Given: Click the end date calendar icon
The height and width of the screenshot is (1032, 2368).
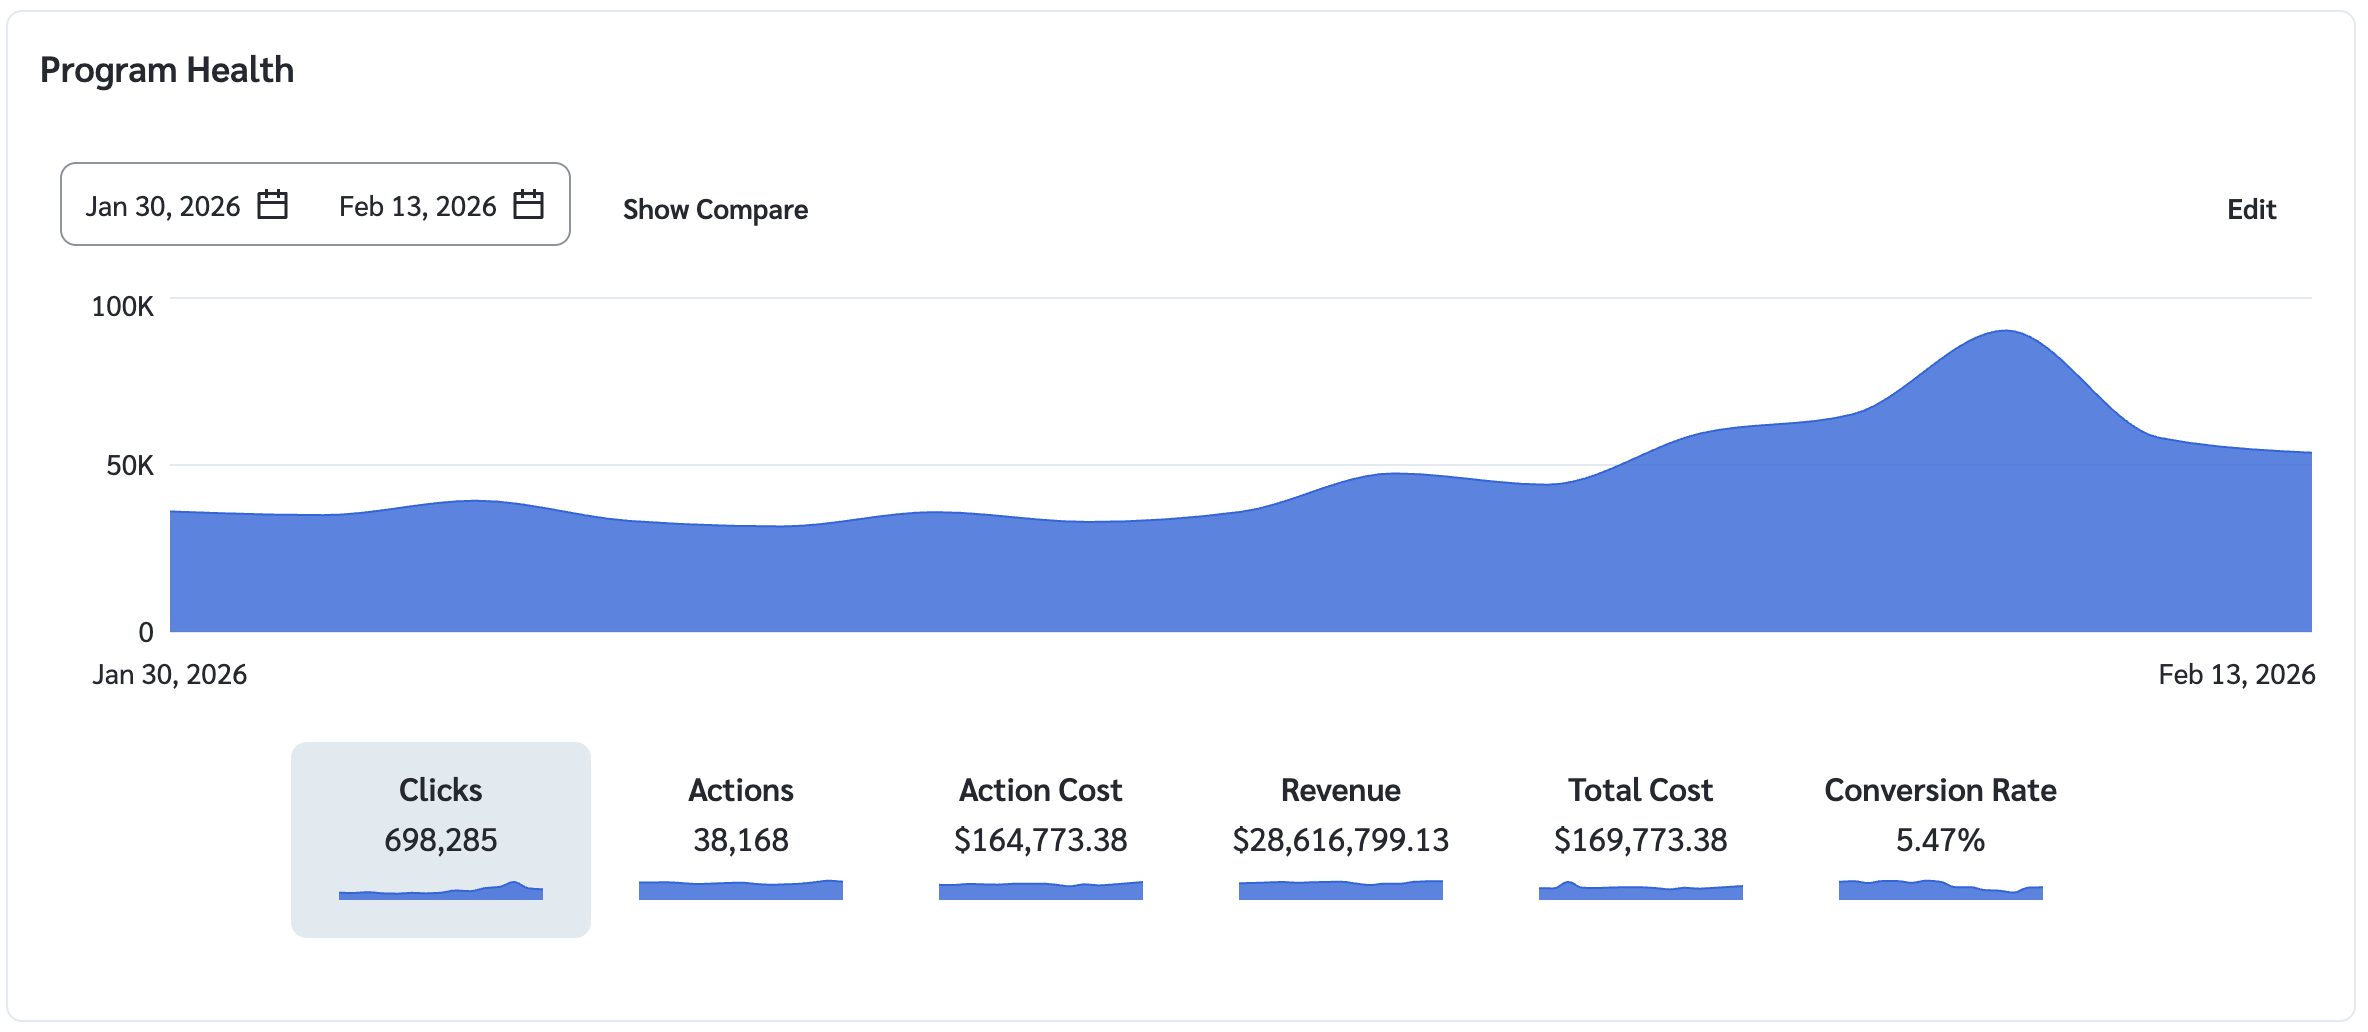Looking at the screenshot, I should click(x=528, y=205).
